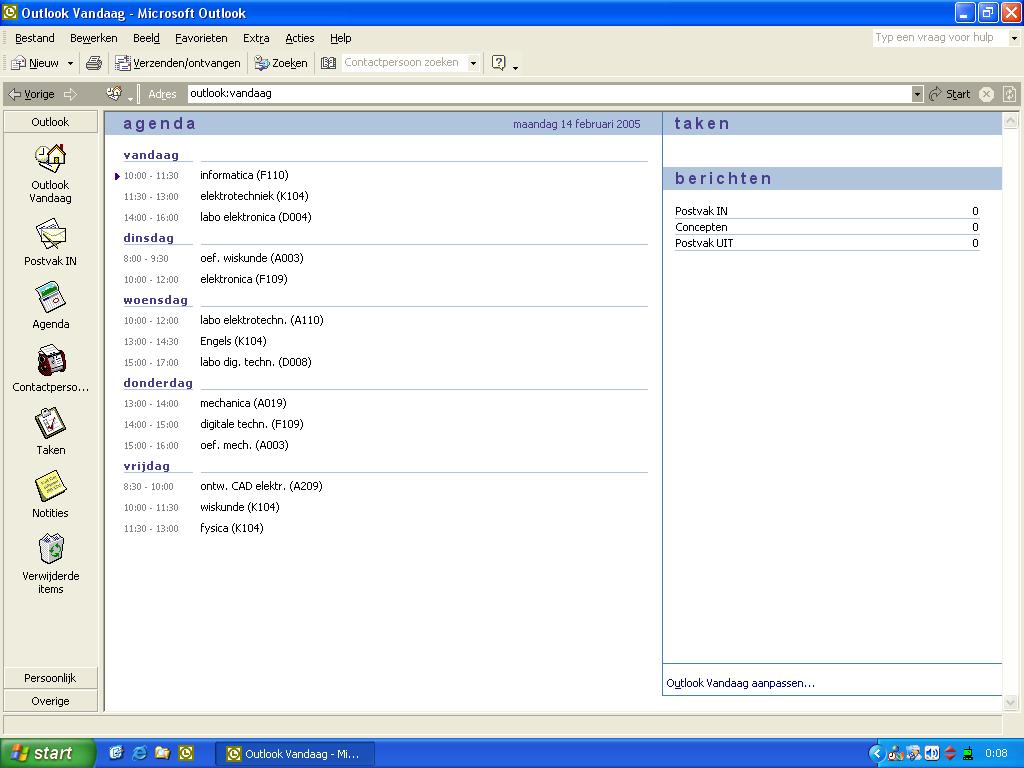The height and width of the screenshot is (768, 1024).
Task: Expand hidden system tray icons arrow
Action: point(877,753)
